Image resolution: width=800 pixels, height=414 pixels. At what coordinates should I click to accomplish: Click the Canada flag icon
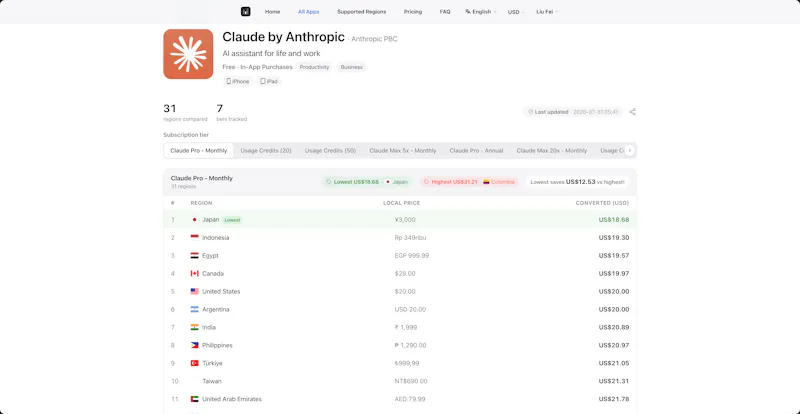click(194, 274)
